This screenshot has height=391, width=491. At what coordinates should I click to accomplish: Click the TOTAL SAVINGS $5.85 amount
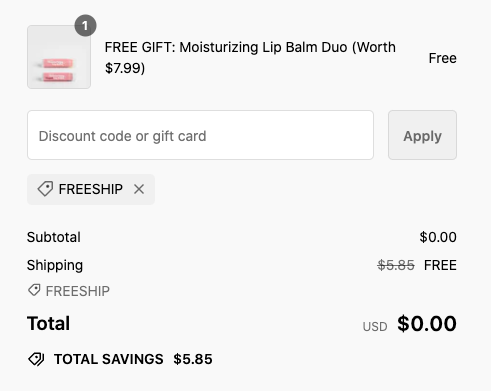pos(193,359)
